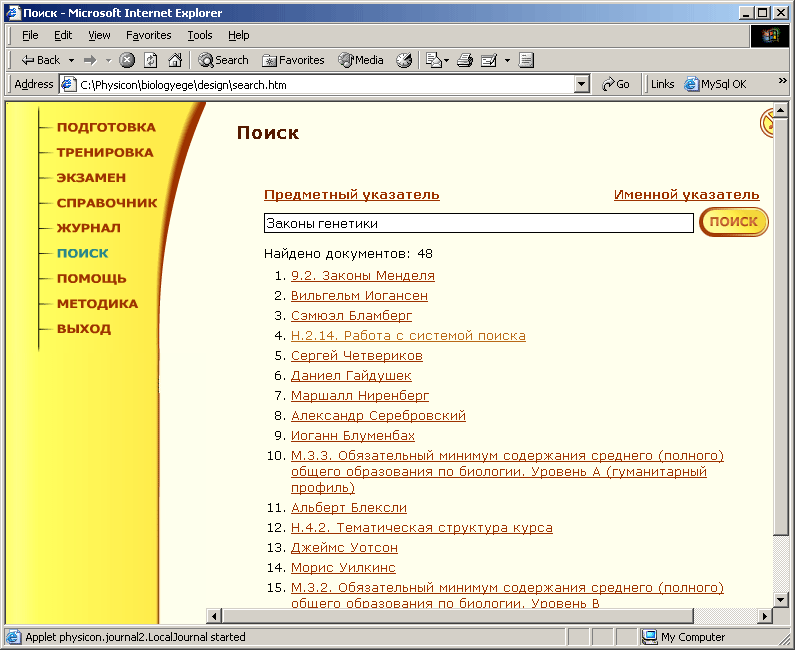
Task: Select ПОИСК in the sidebar
Action: (x=83, y=254)
